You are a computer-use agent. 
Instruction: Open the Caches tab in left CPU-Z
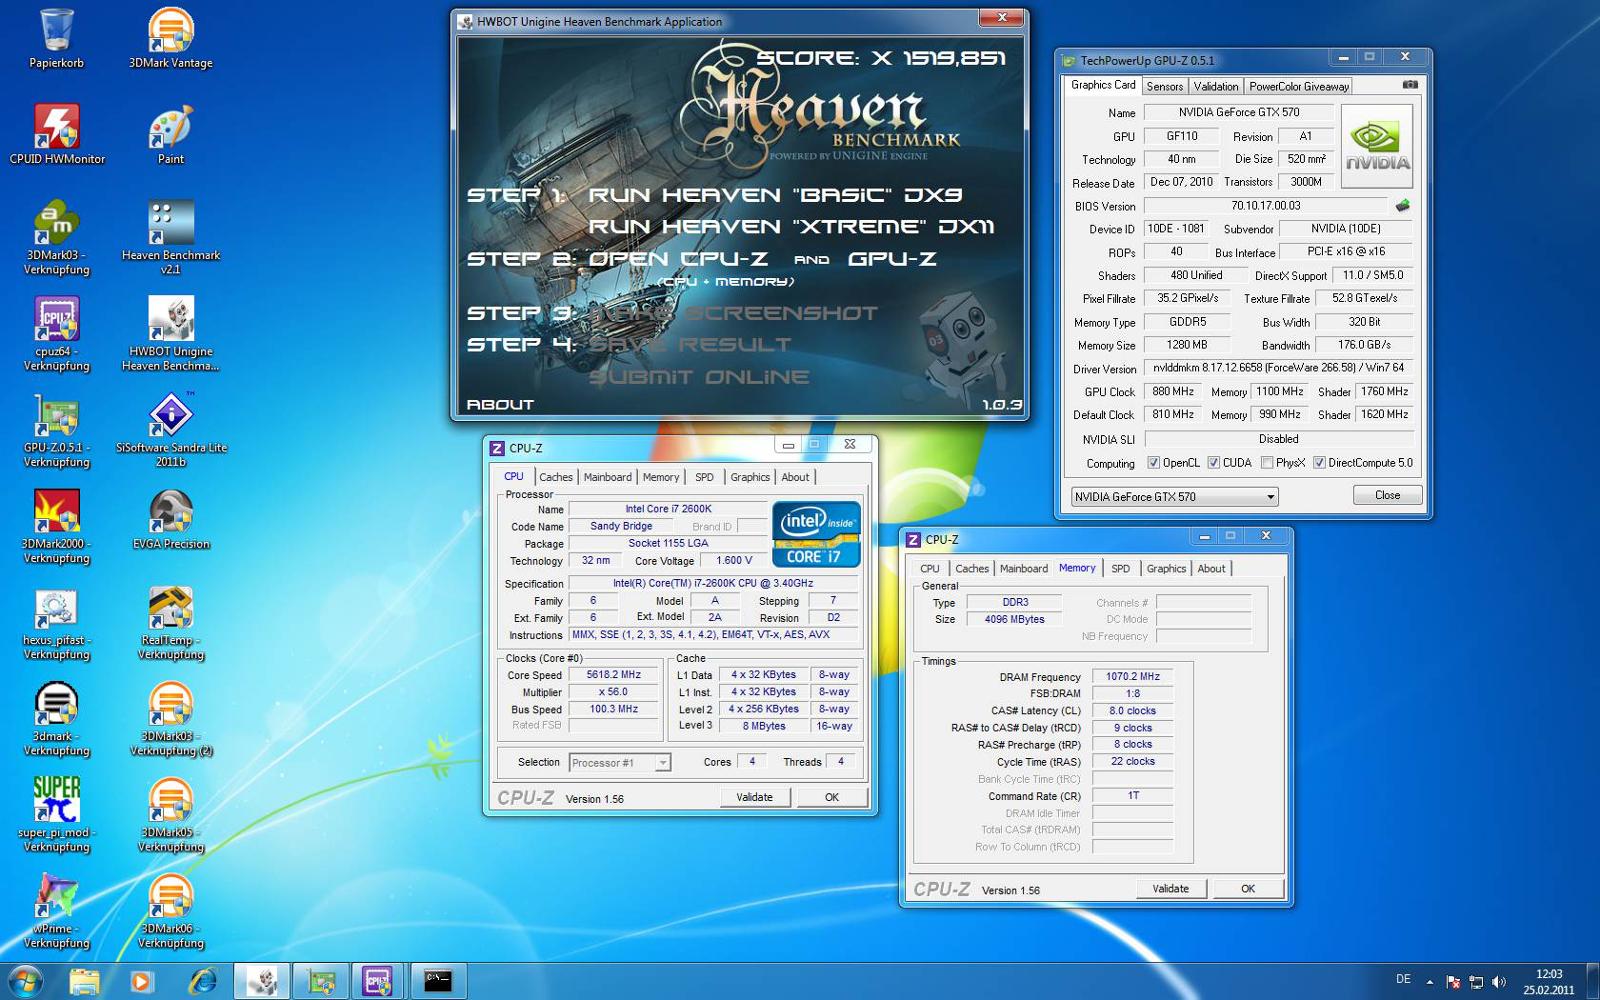coord(556,477)
